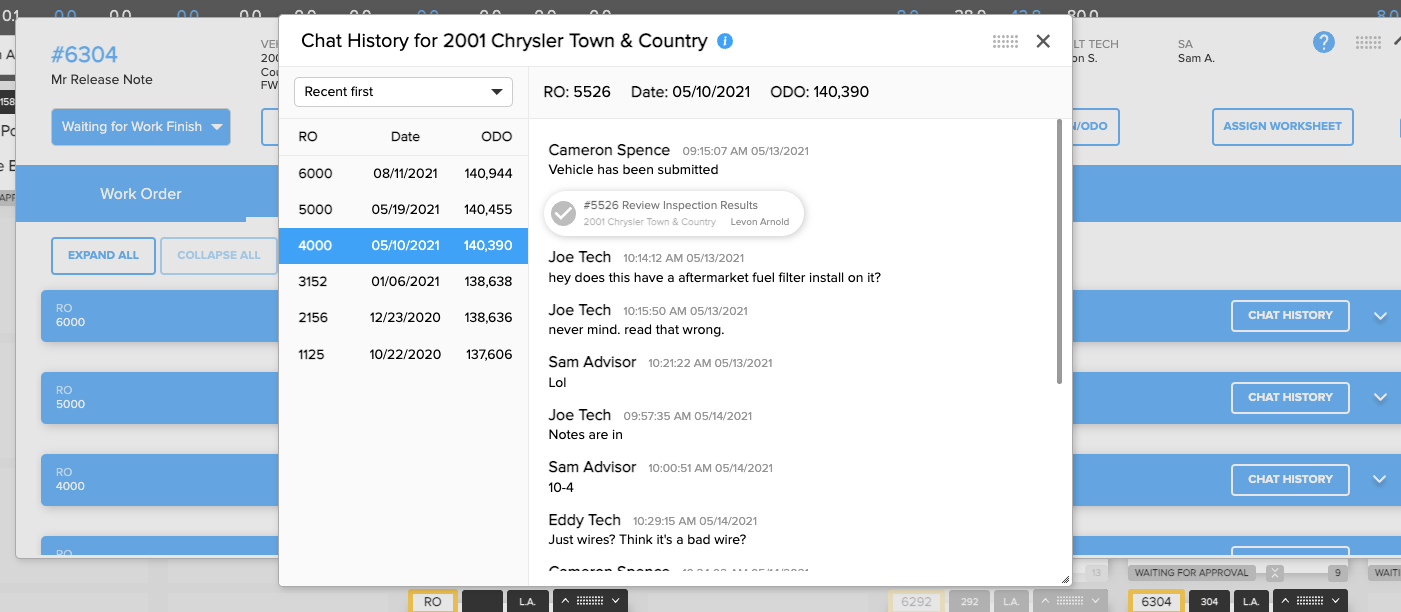Open the "Waiting for Work Finish" status dropdown
Viewport: 1401px width, 612px height.
(141, 127)
